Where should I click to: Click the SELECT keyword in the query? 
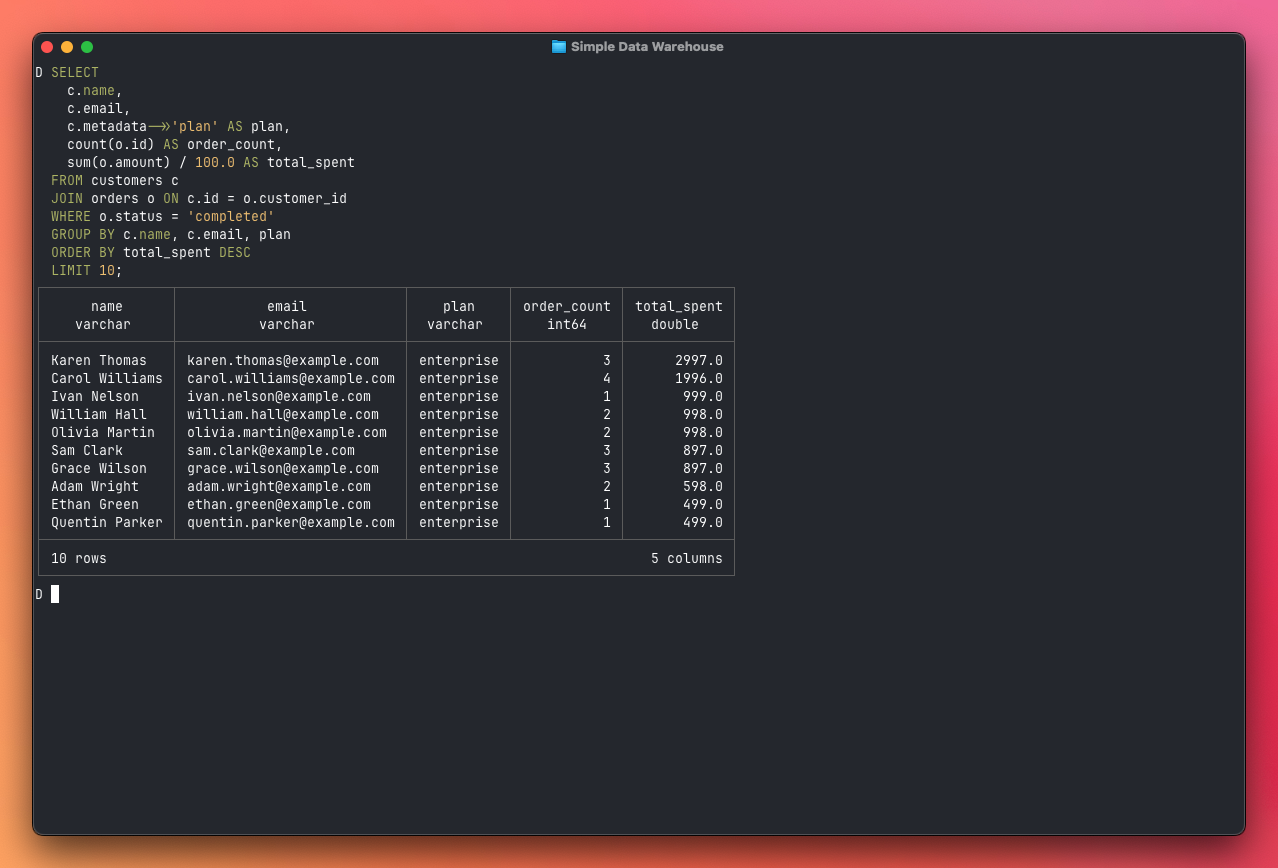(75, 73)
